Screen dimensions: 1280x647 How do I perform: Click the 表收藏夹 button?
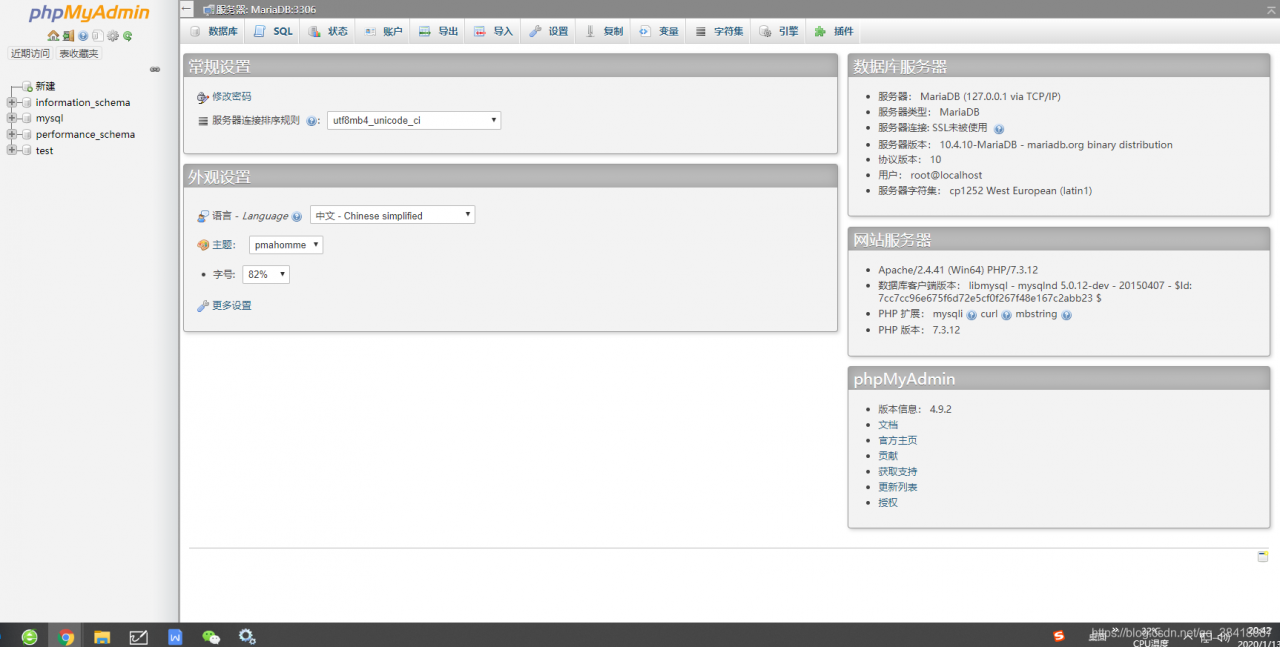point(79,54)
